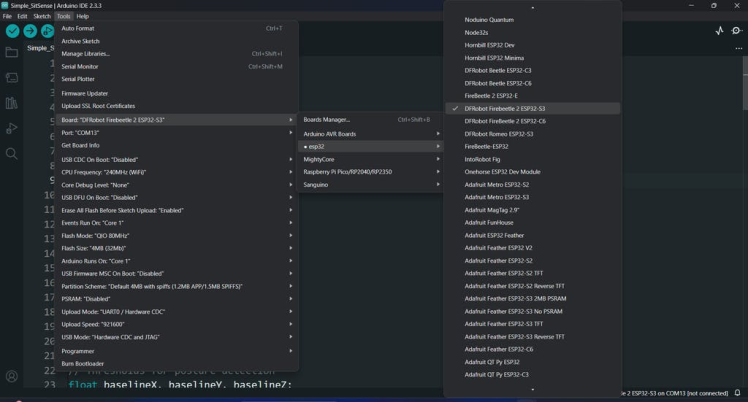Open Serial Monitor icon at top right

click(737, 31)
